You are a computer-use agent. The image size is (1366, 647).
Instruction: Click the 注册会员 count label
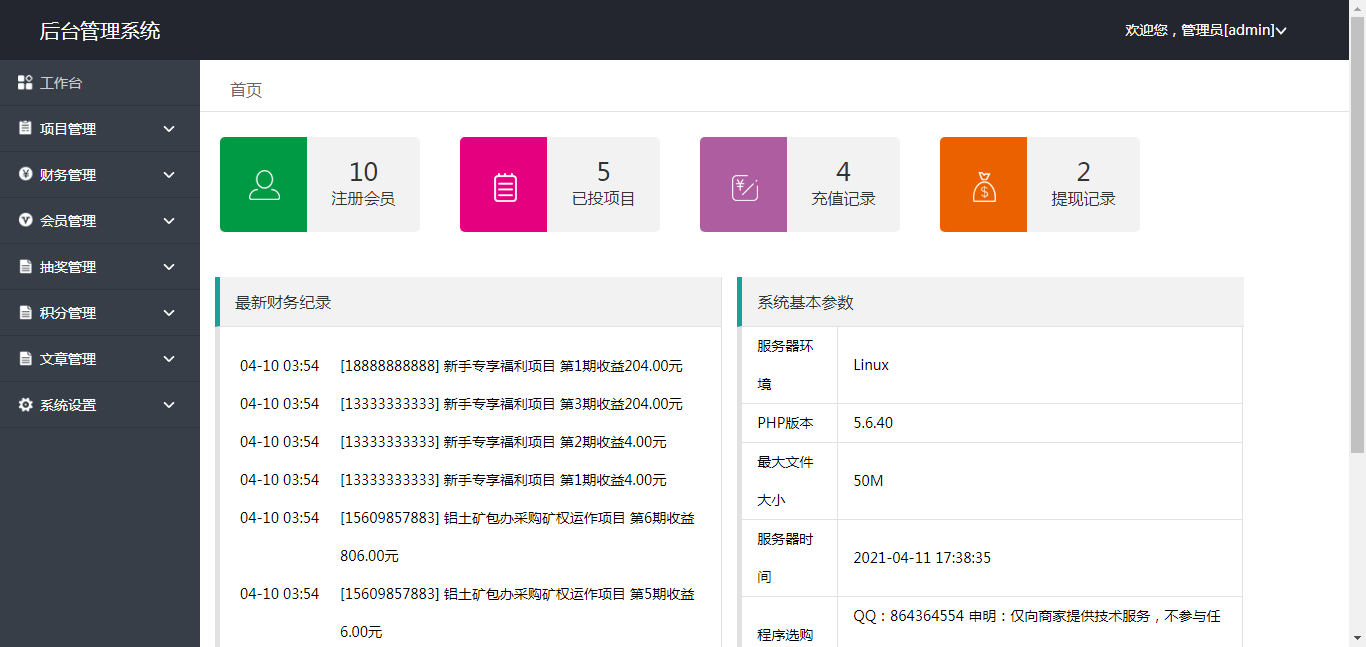(363, 199)
